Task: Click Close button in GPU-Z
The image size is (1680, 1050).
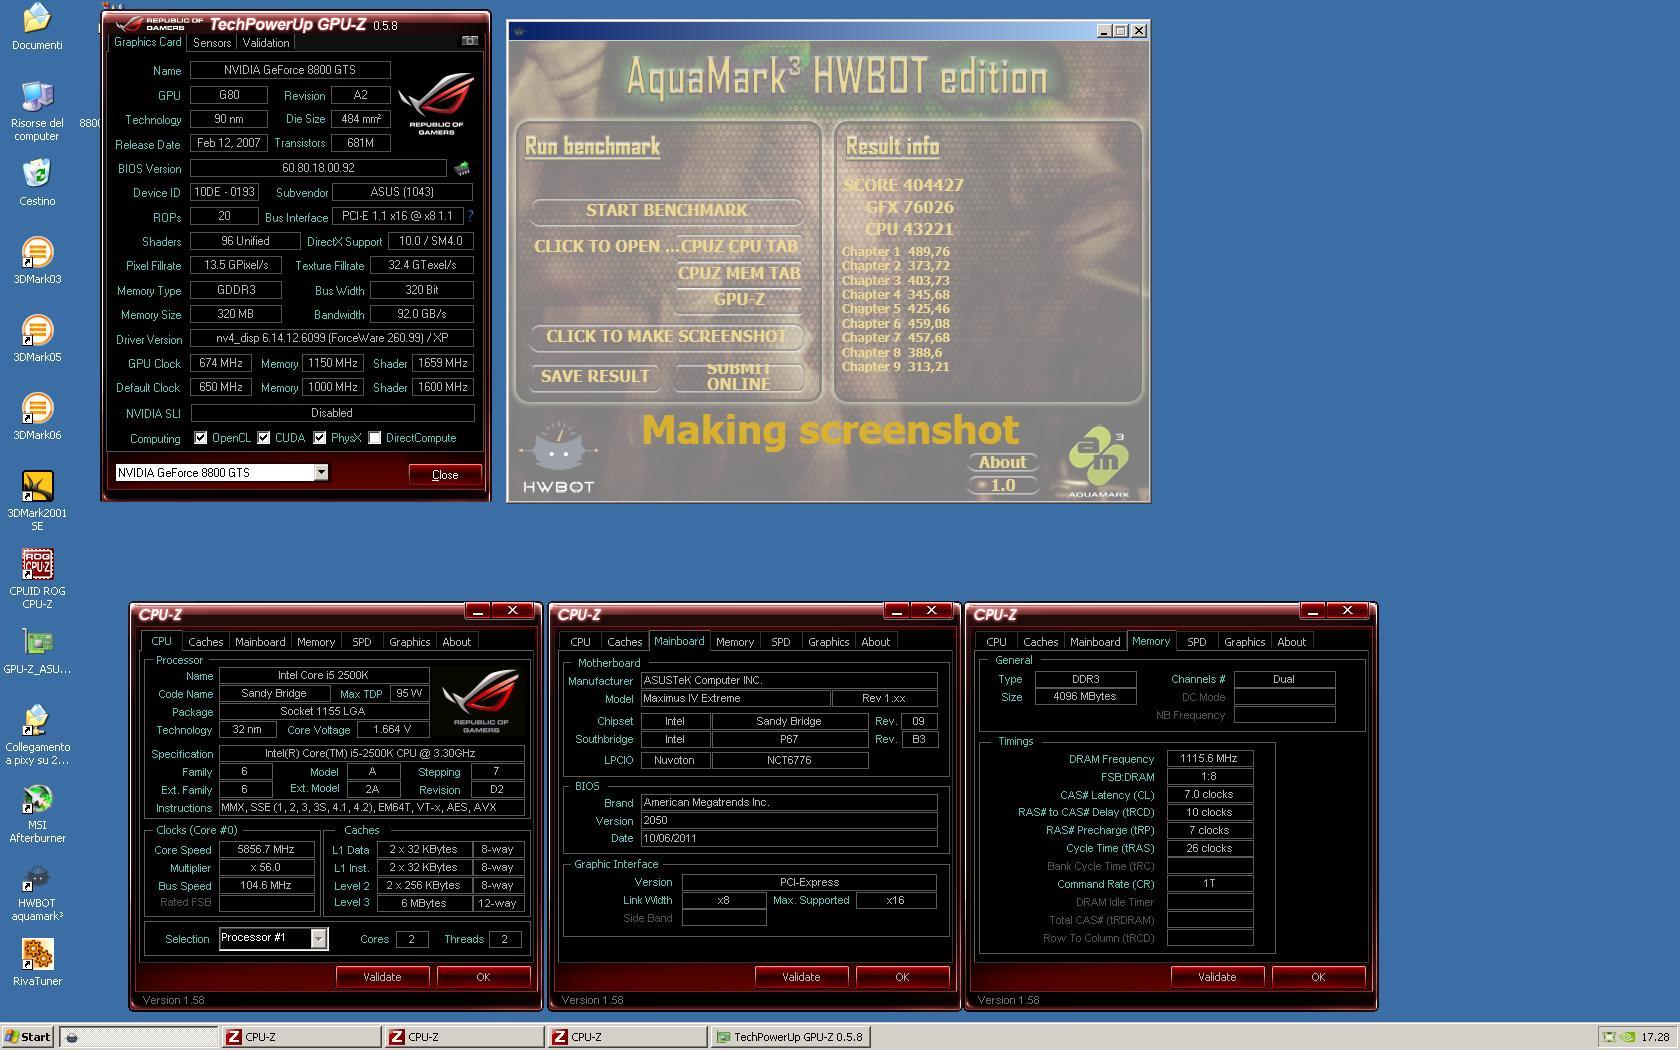Action: tap(445, 475)
